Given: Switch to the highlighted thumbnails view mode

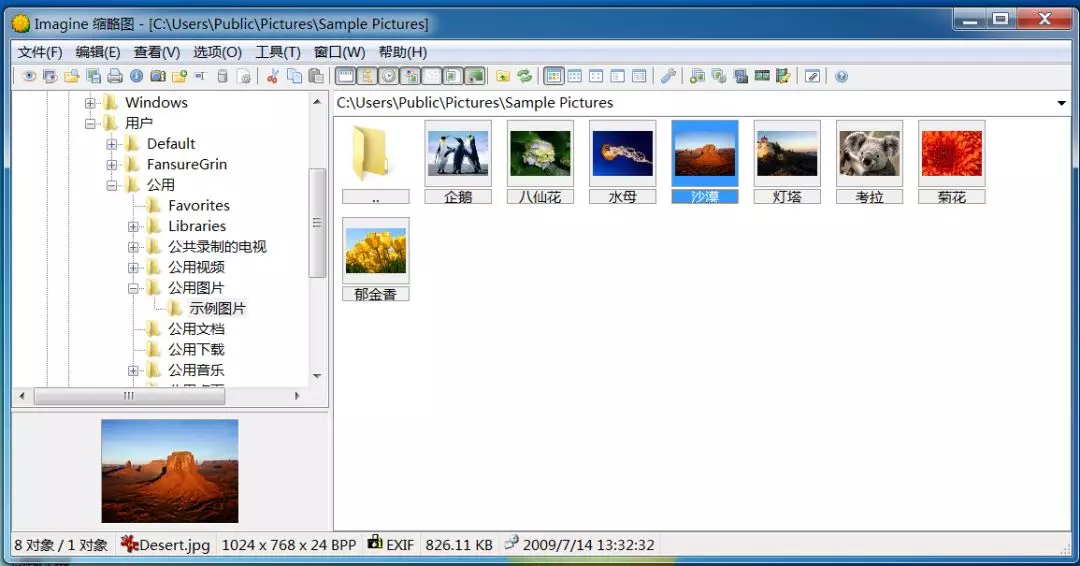Looking at the screenshot, I should 553,76.
